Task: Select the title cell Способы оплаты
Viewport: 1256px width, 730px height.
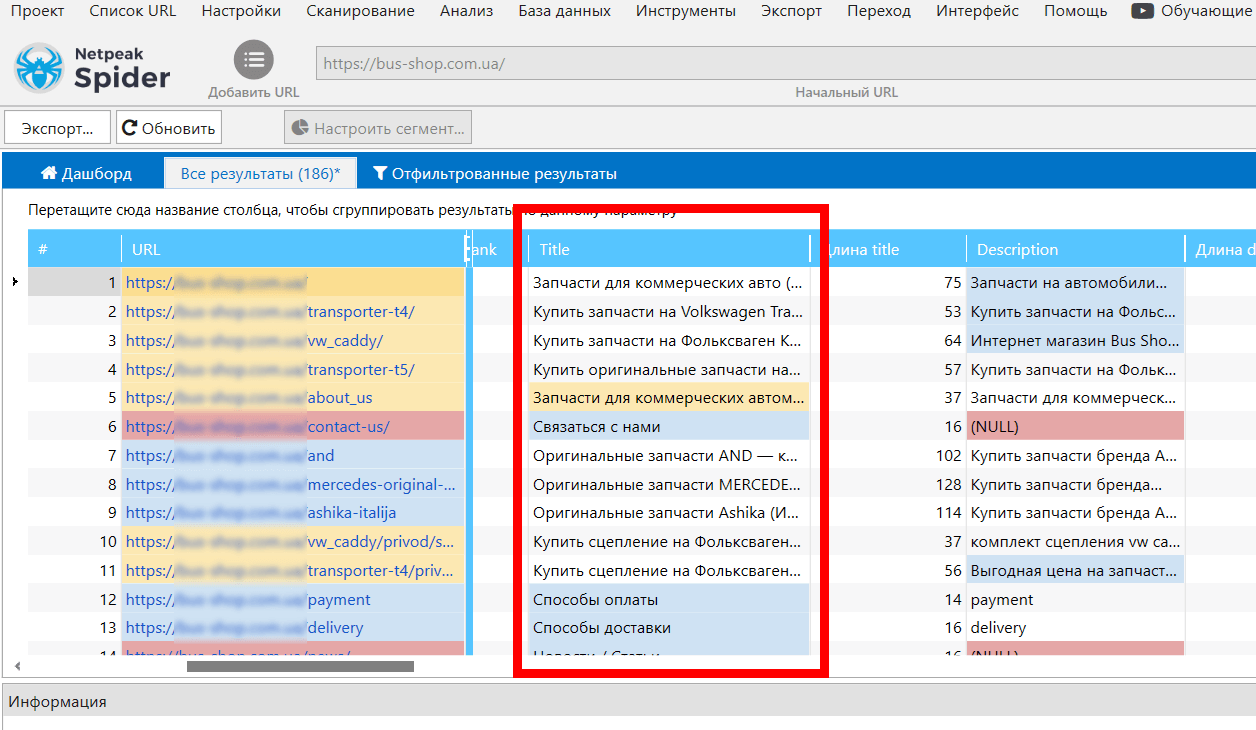Action: pos(669,599)
